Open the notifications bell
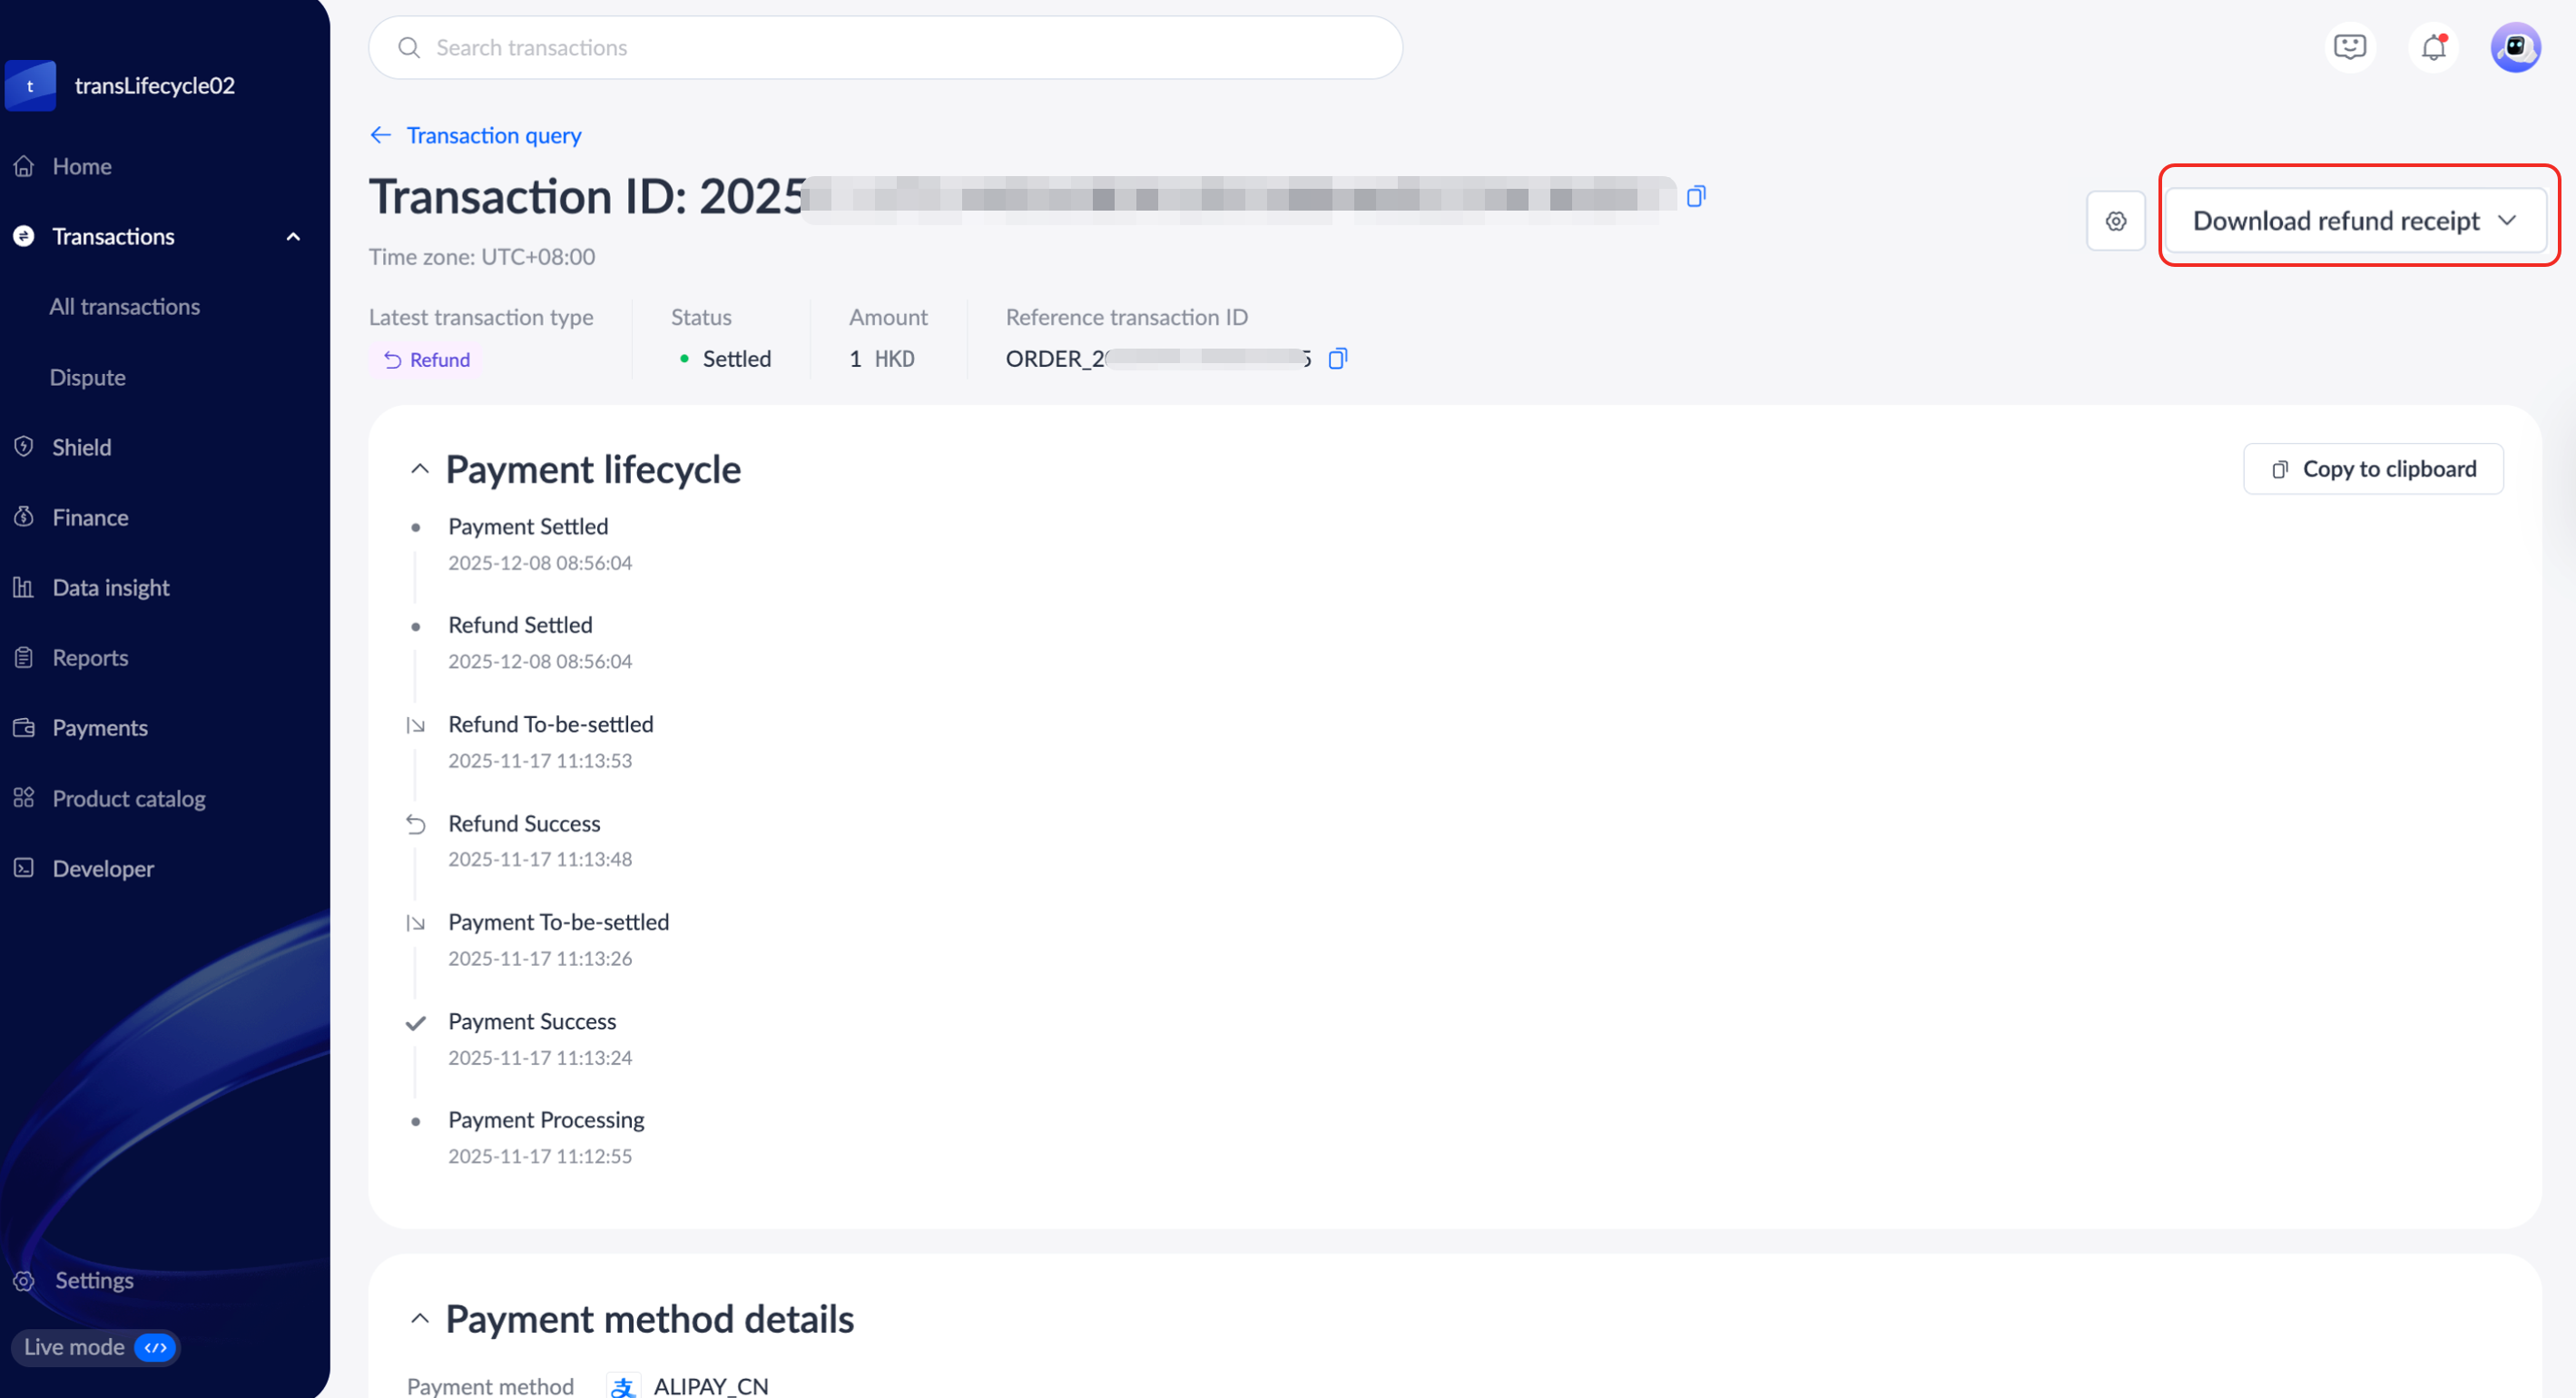 click(x=2433, y=47)
